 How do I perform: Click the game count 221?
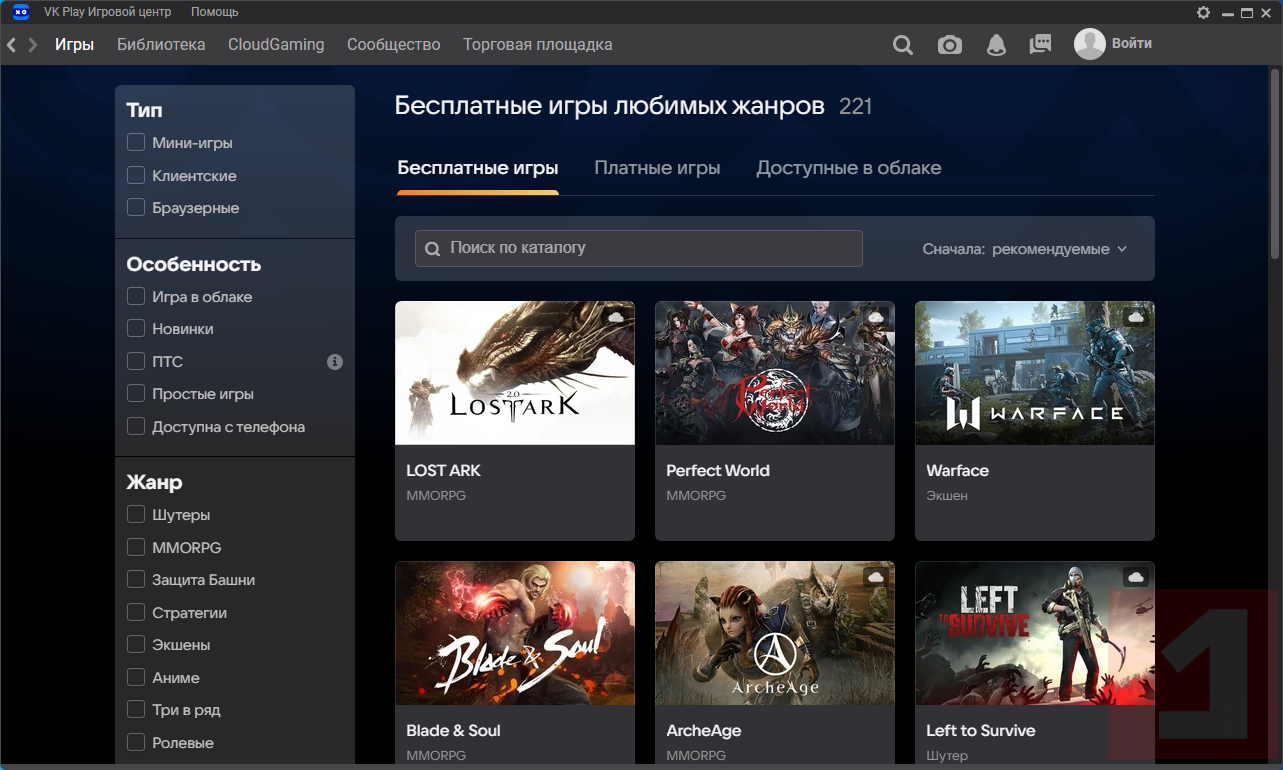tap(856, 106)
